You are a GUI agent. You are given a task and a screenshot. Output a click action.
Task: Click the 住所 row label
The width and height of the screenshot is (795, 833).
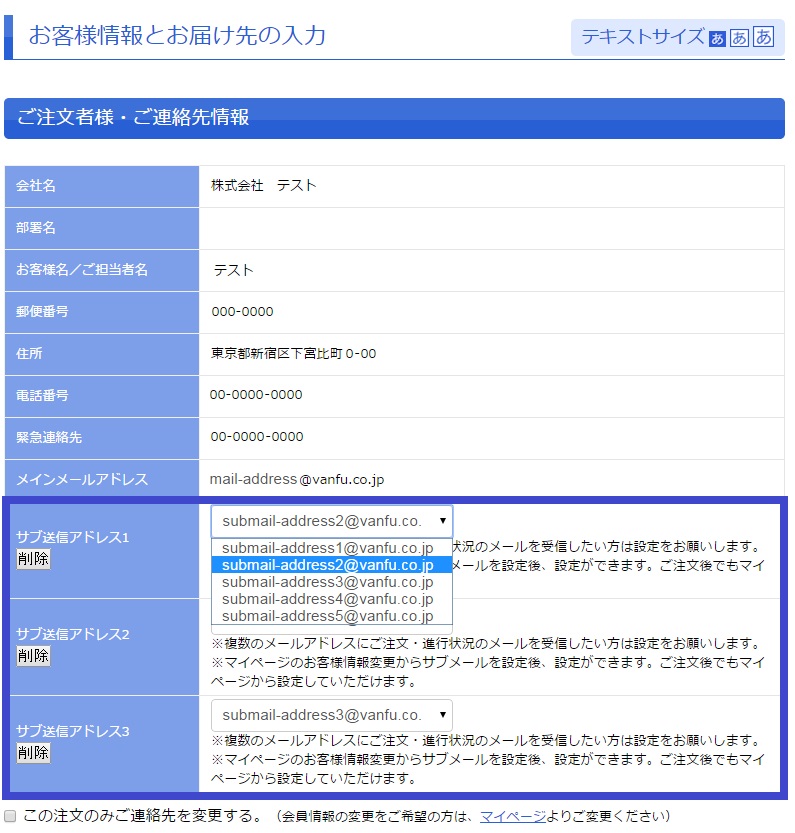coord(29,353)
